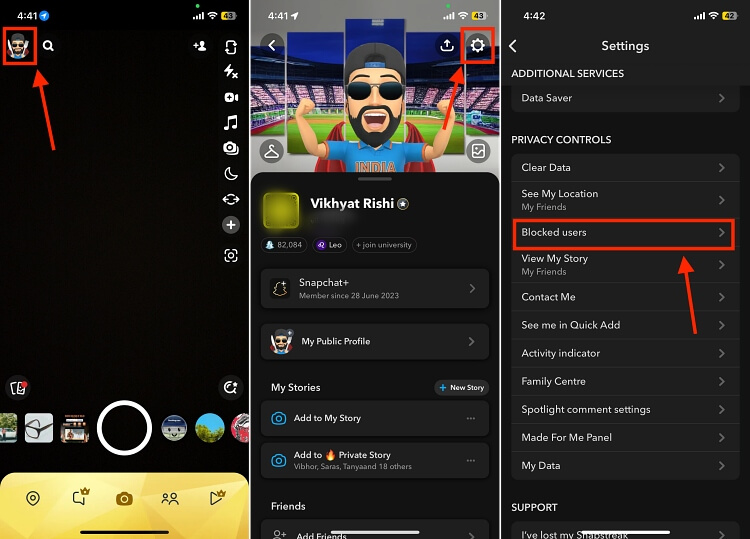Screen dimensions: 750x539
Task: Select the blue sky tree lens thumbnail
Action: pos(210,428)
